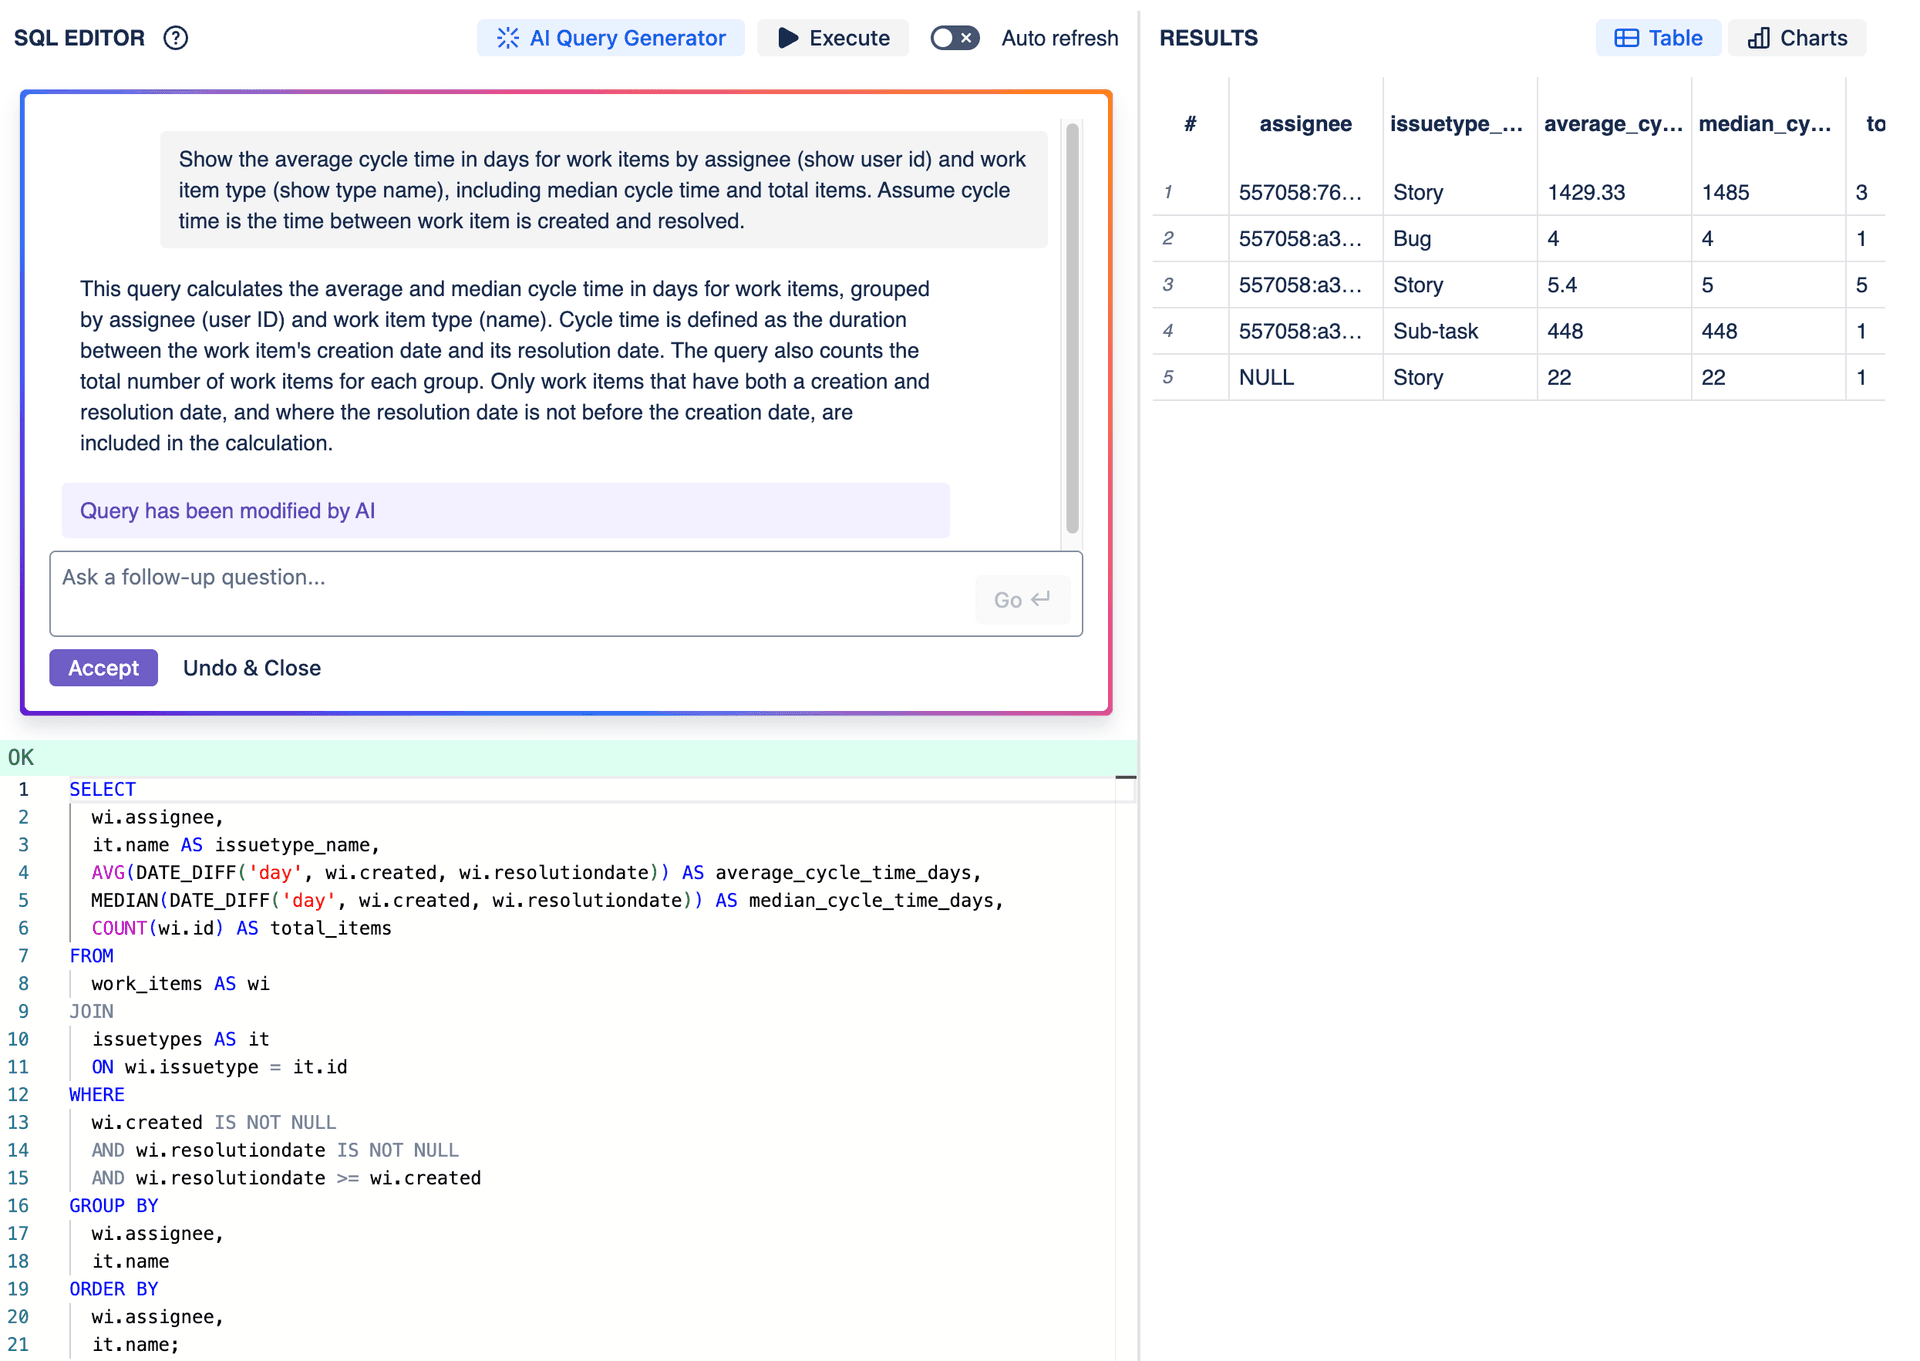Click the 'Query has been modified by AI' notice

pyautogui.click(x=505, y=511)
